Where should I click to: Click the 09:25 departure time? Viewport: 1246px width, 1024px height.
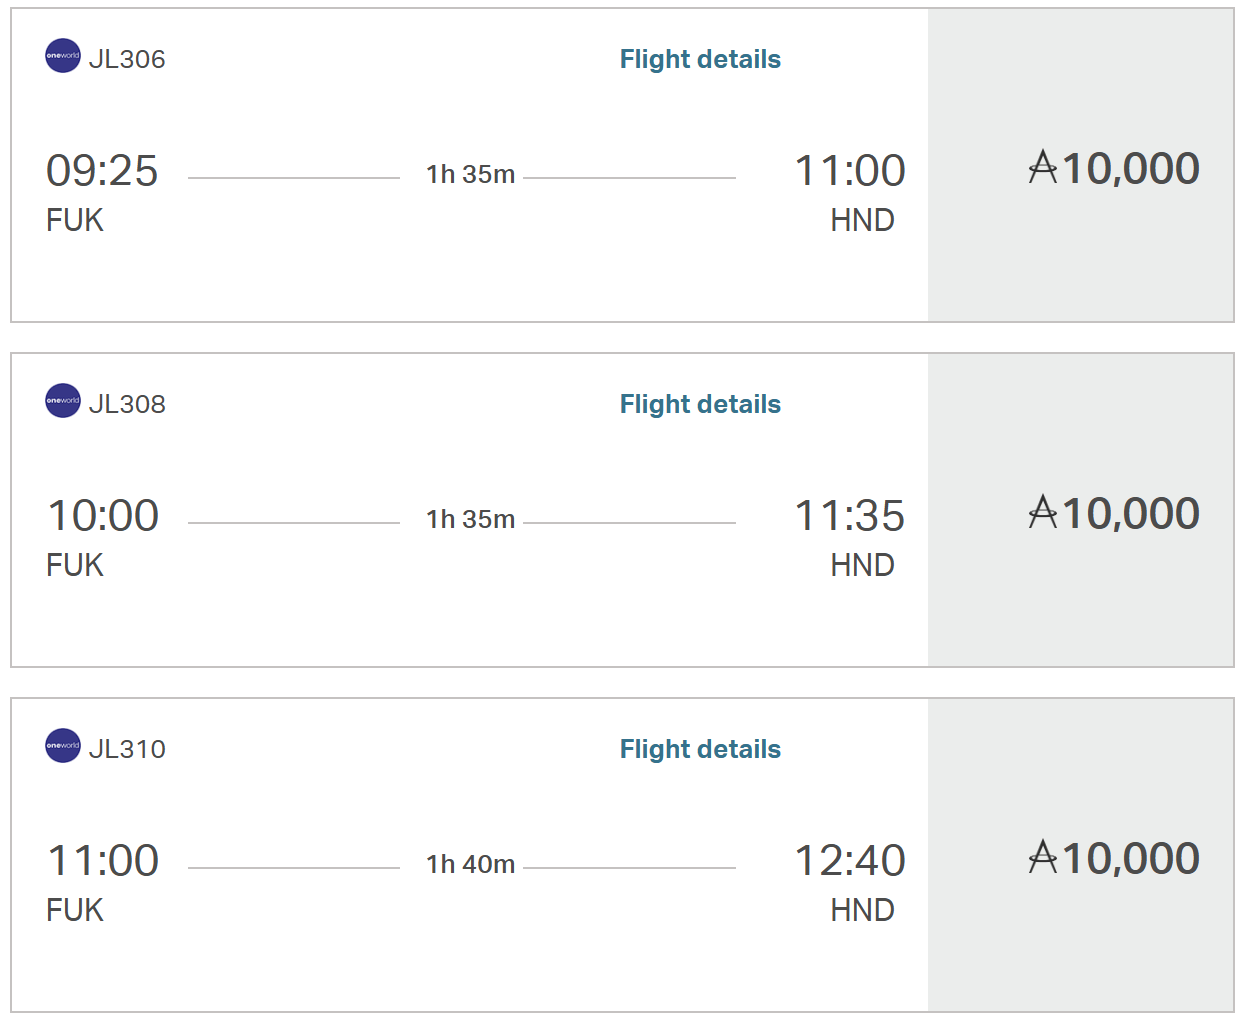[x=102, y=171]
